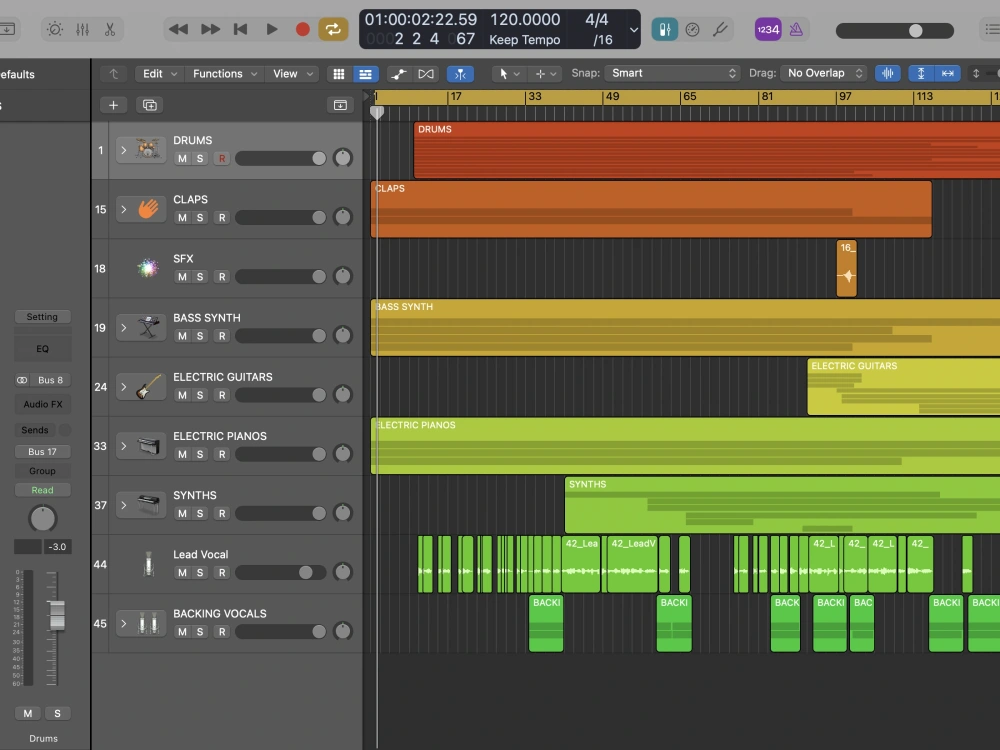Screen dimensions: 1000x750
Task: Click the EQ button in channel strip
Action: pyautogui.click(x=42, y=349)
